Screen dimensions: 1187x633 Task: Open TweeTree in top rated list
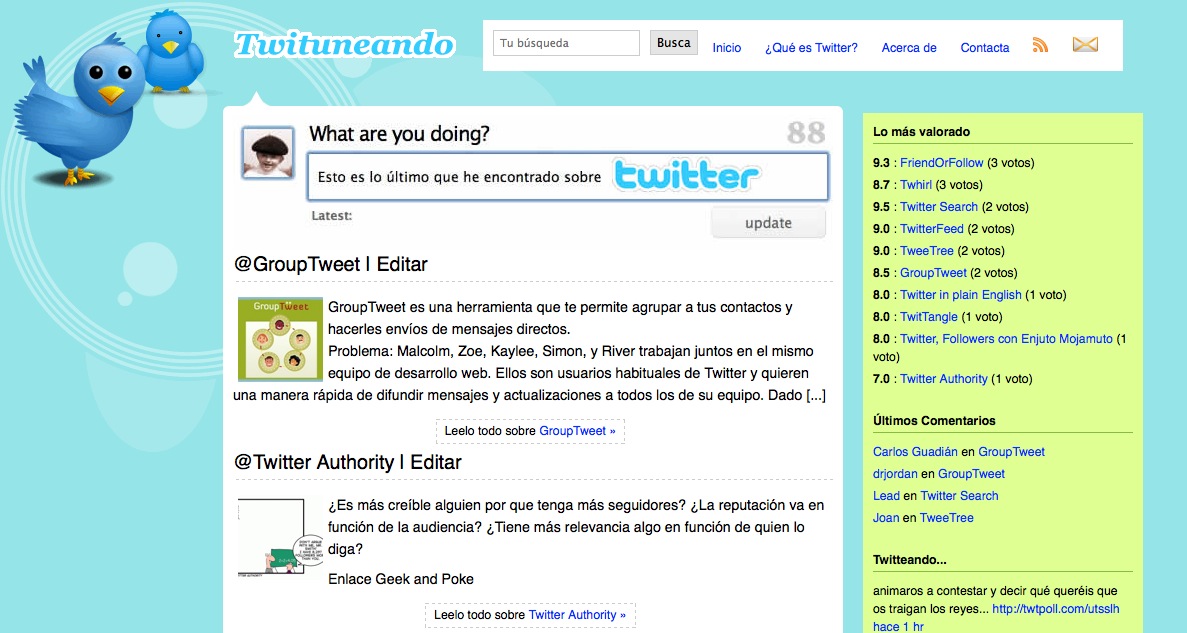coord(927,251)
